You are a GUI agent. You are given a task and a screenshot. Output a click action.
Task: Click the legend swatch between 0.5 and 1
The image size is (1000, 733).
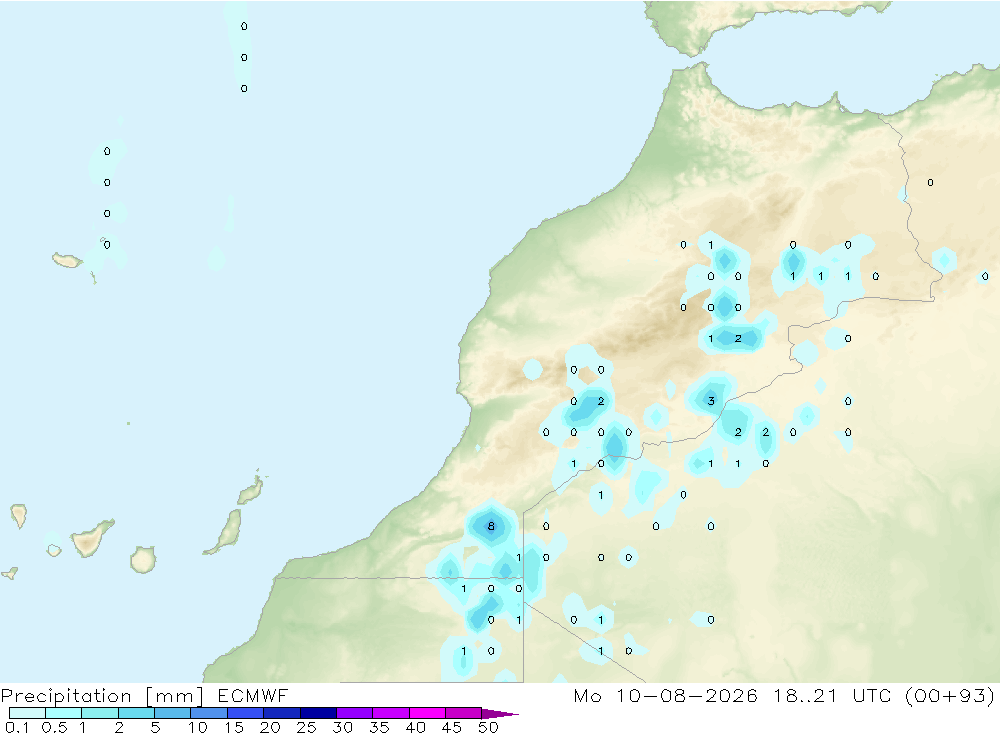63,713
